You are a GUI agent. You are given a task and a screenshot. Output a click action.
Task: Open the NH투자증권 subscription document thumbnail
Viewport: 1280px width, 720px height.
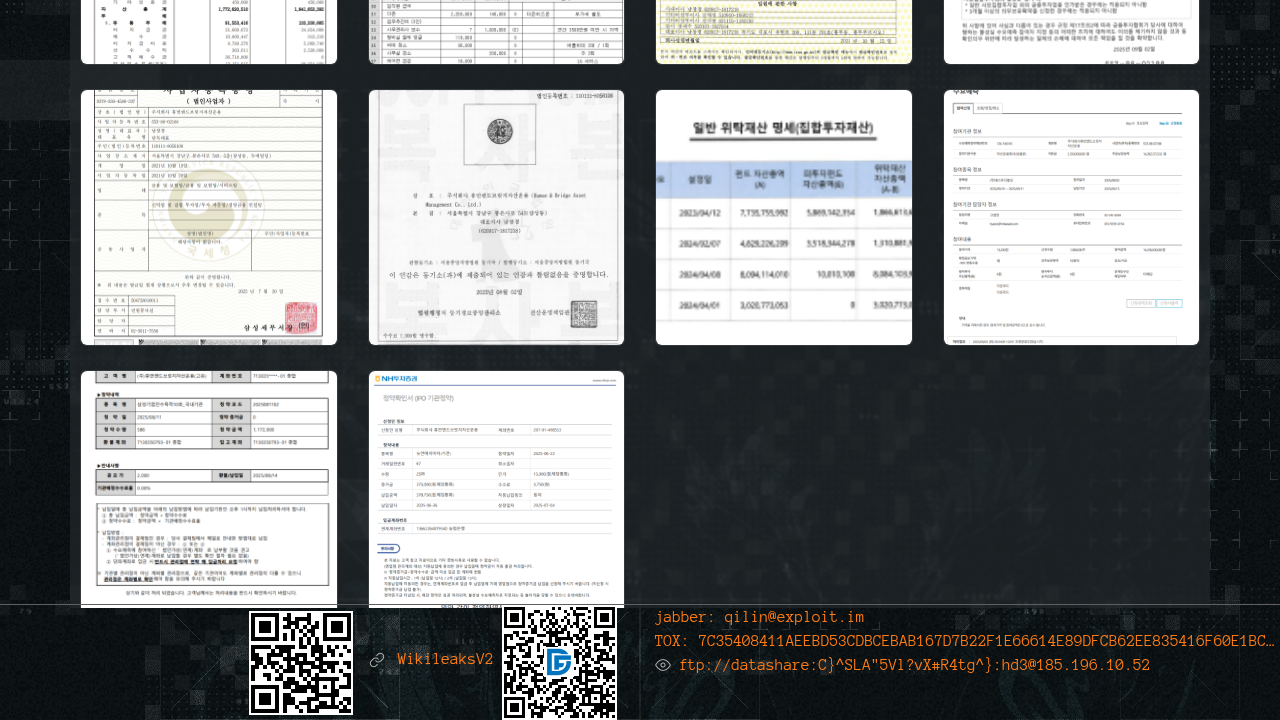pyautogui.click(x=496, y=489)
